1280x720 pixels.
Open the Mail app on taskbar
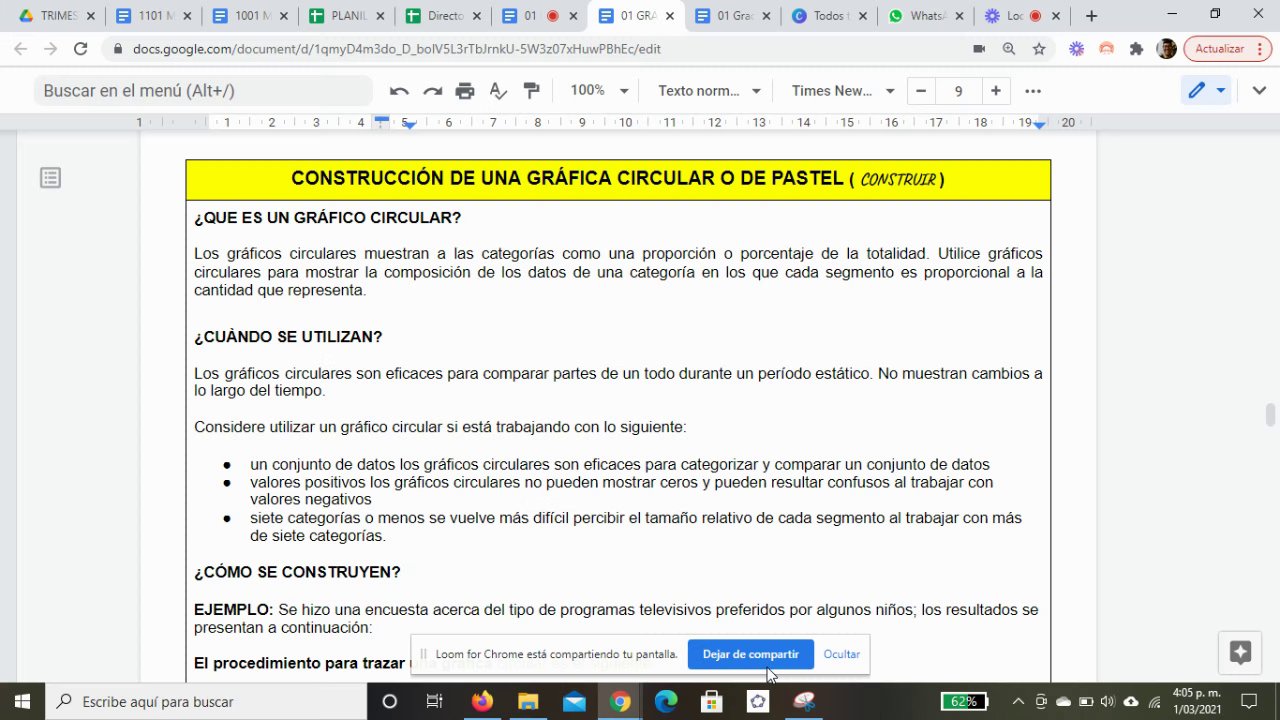573,701
